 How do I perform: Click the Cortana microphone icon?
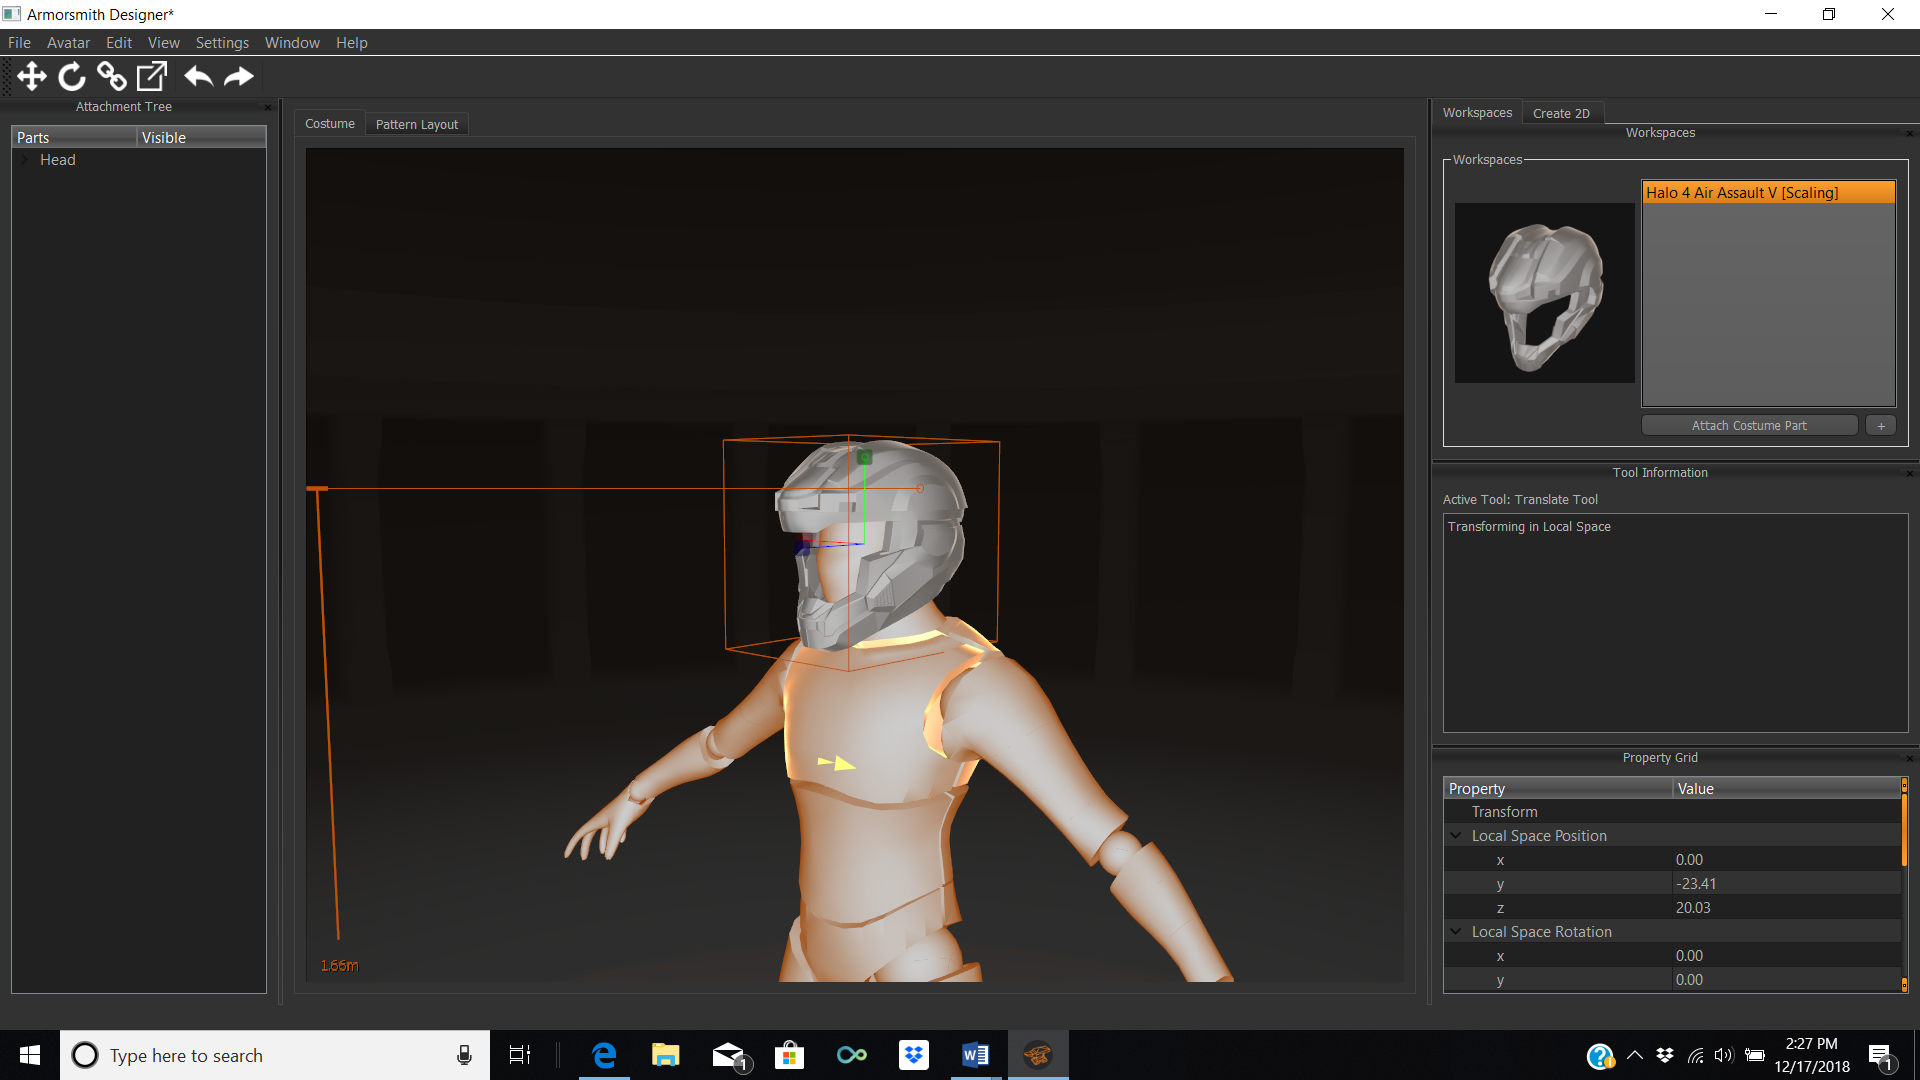tap(464, 1055)
